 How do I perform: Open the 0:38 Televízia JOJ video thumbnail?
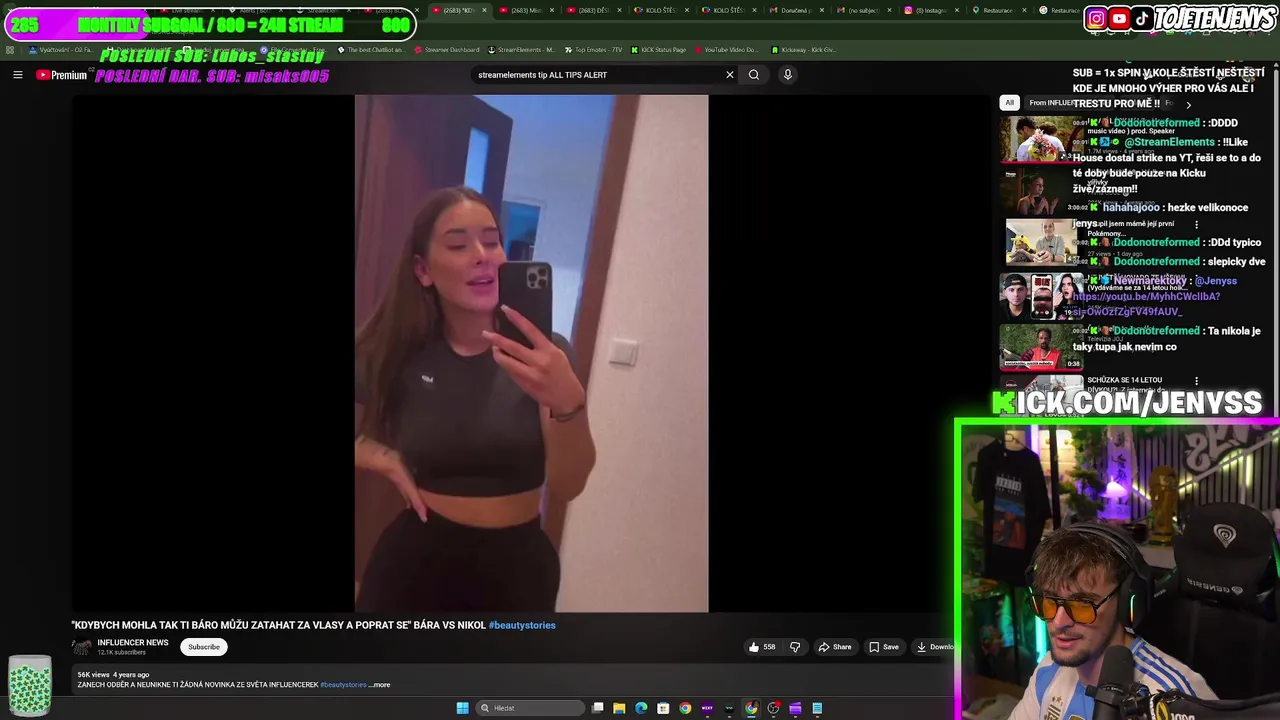[x=1040, y=347]
